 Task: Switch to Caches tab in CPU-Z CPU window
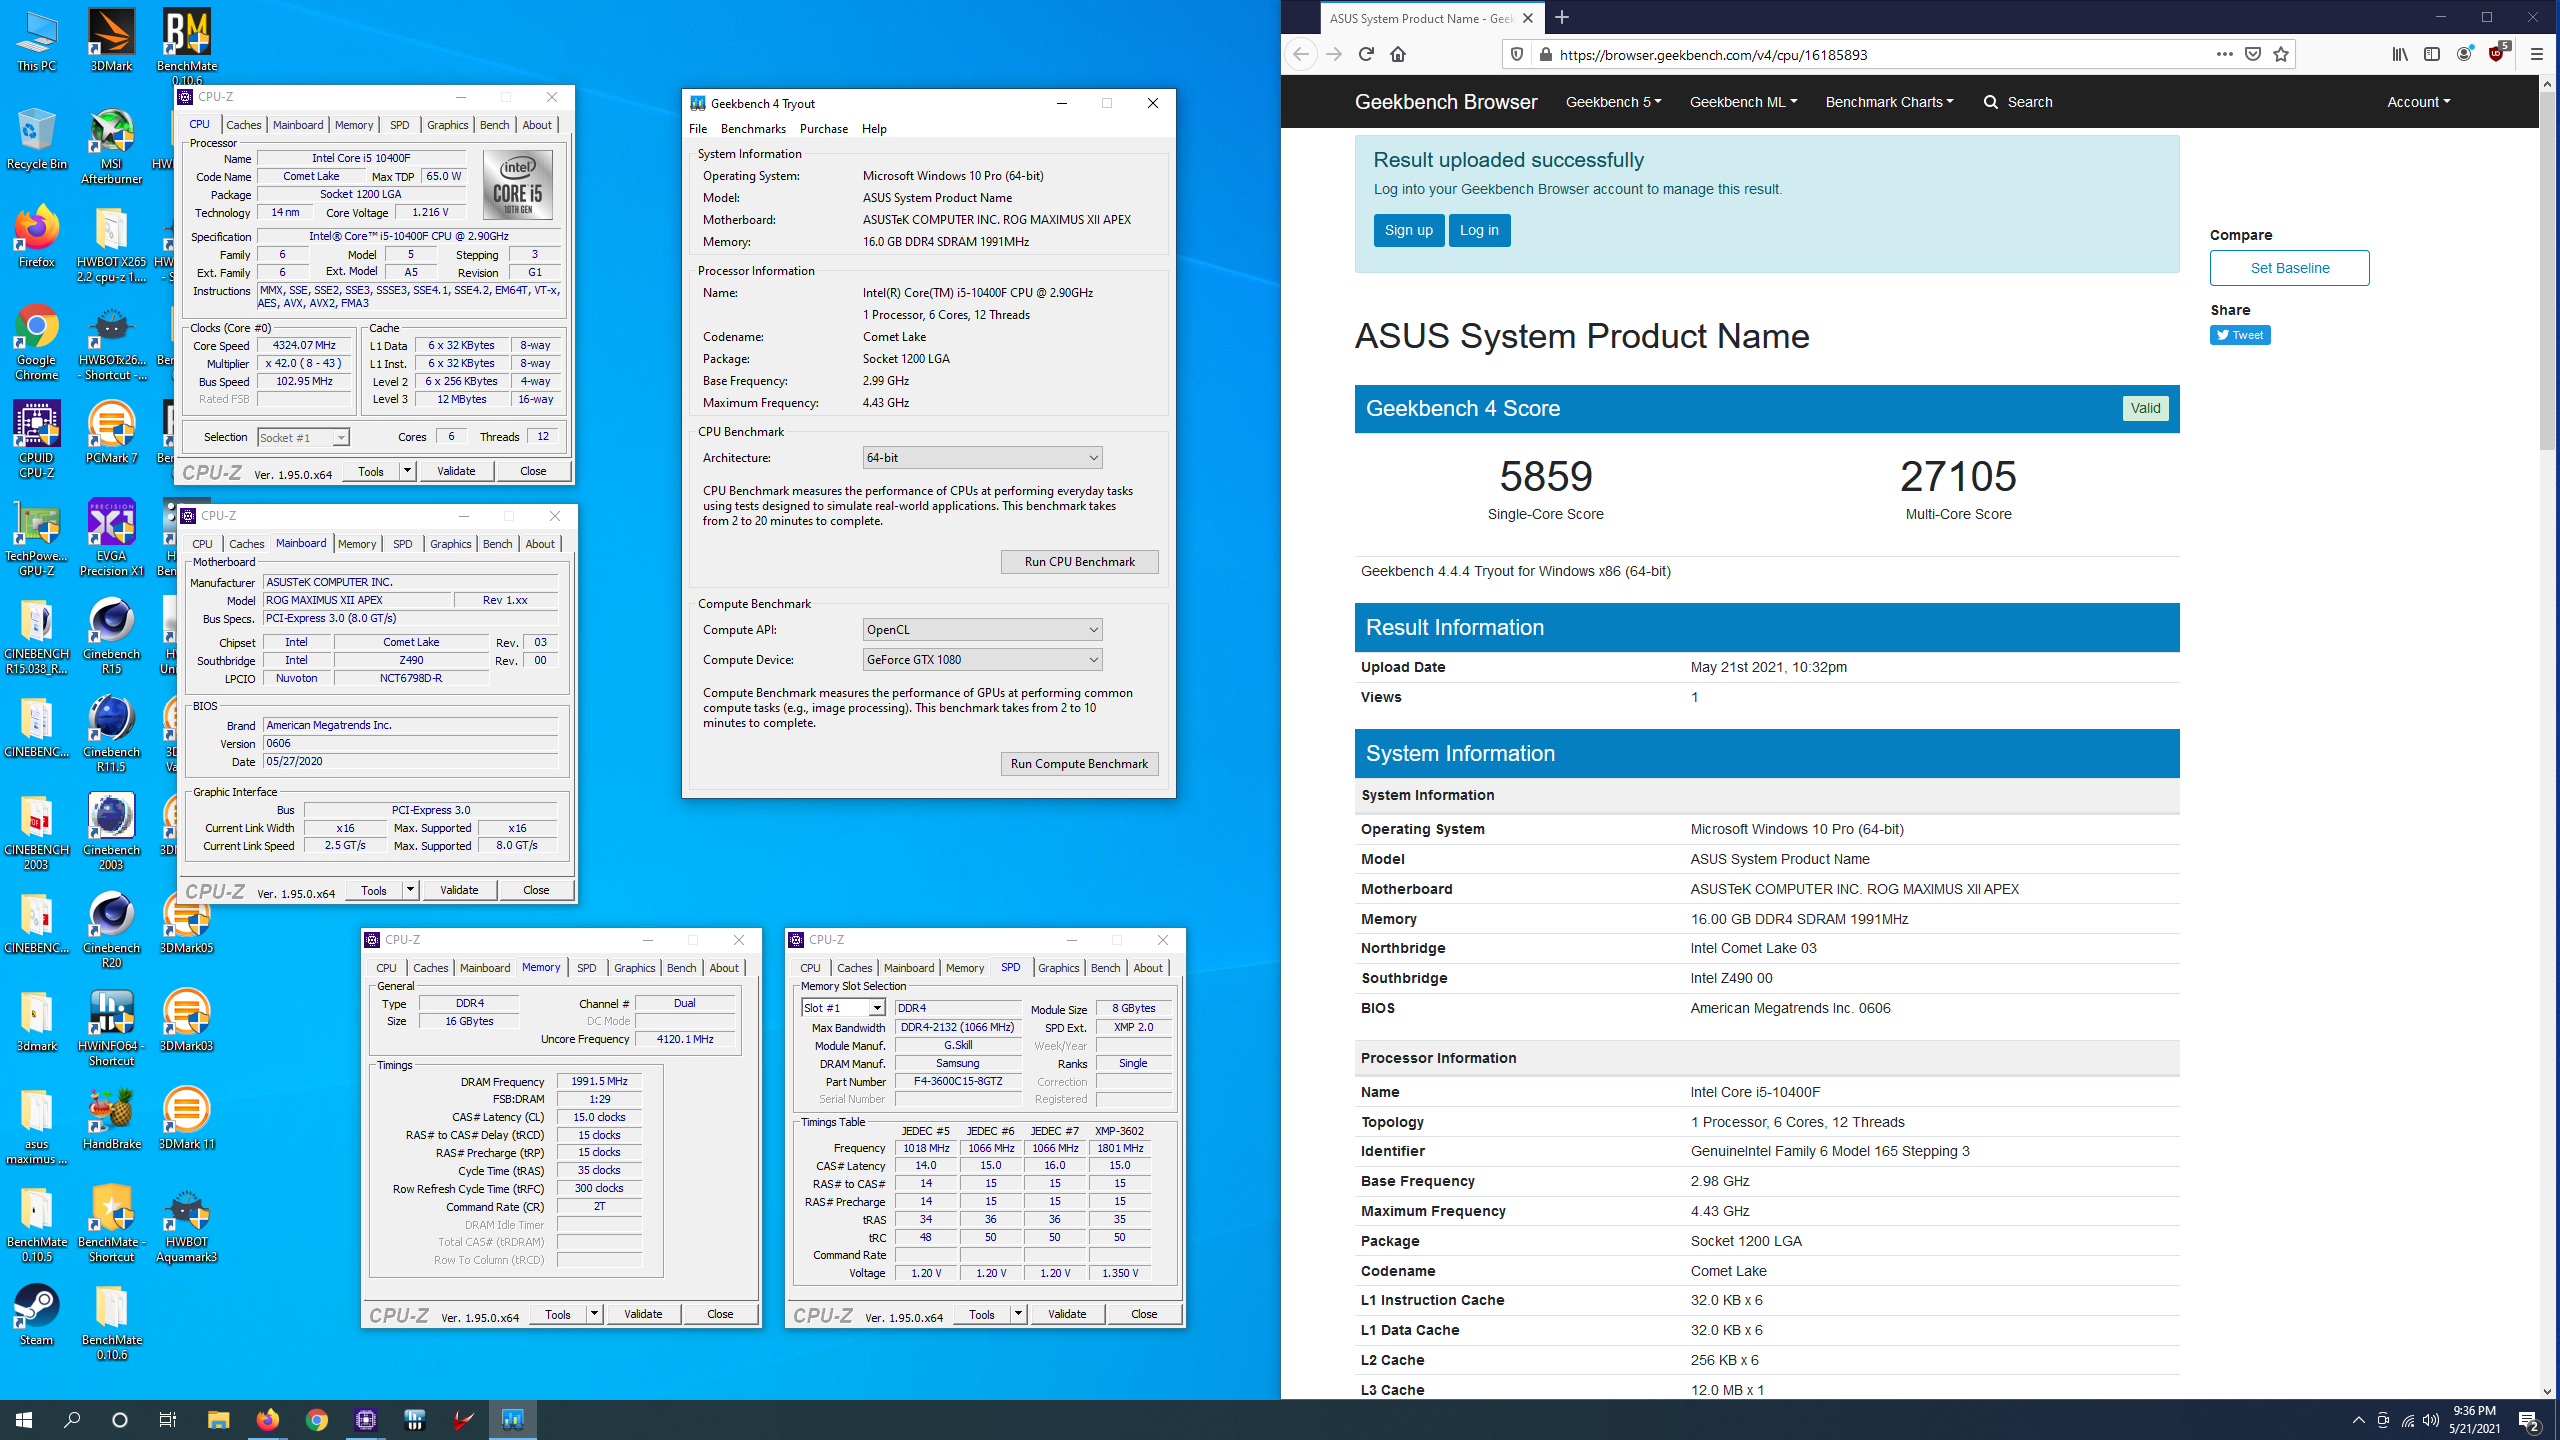[x=243, y=125]
